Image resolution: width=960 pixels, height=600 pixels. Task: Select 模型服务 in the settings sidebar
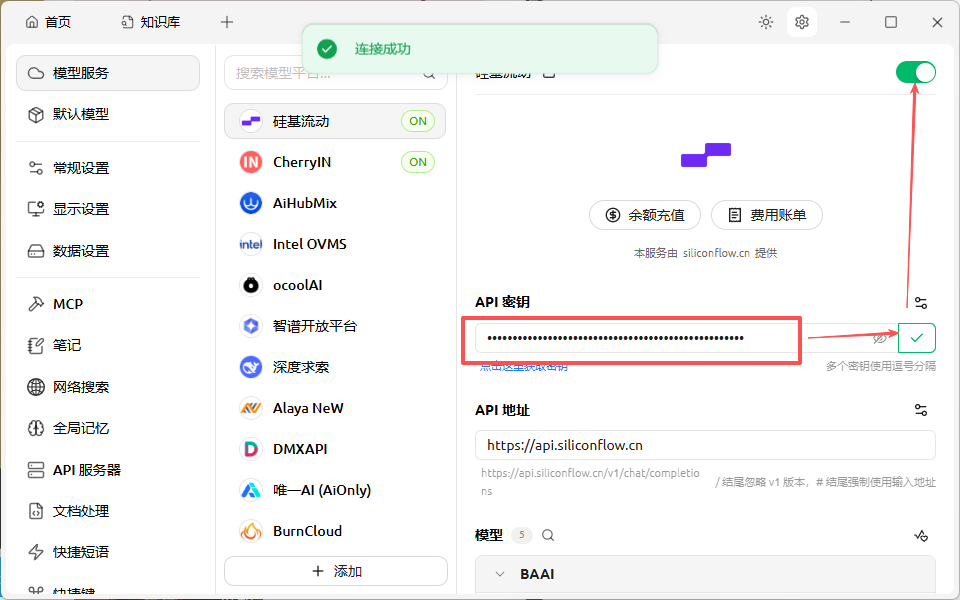coord(108,73)
